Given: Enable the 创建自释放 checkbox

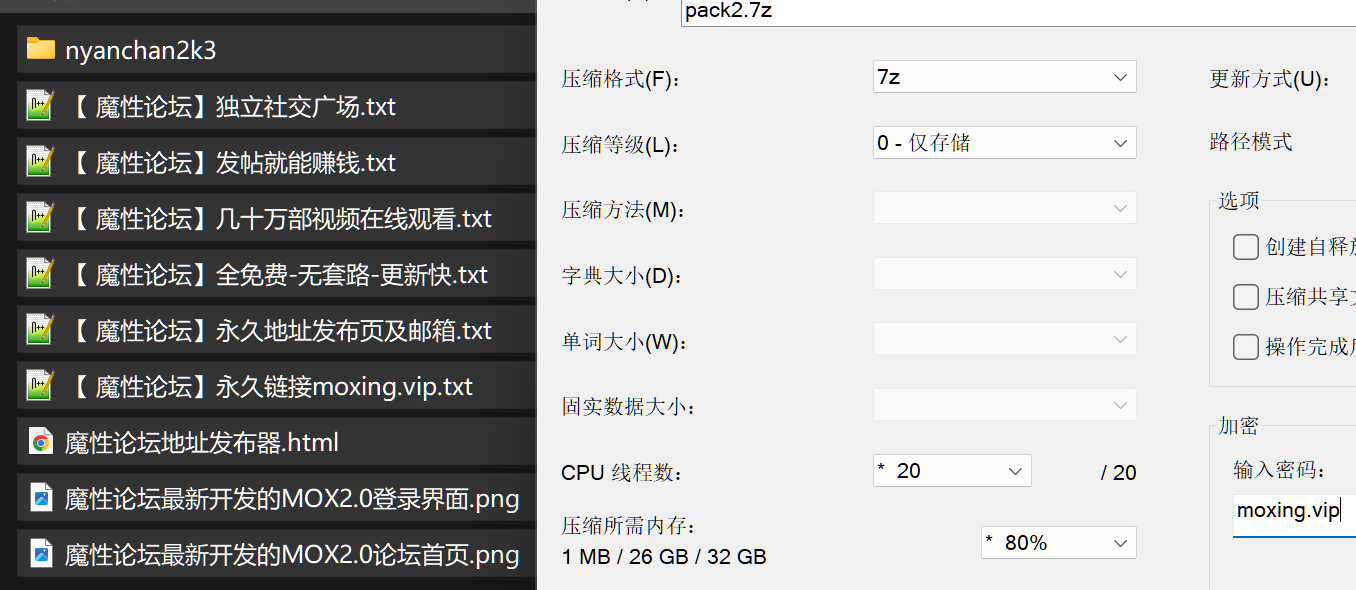Looking at the screenshot, I should (x=1246, y=247).
